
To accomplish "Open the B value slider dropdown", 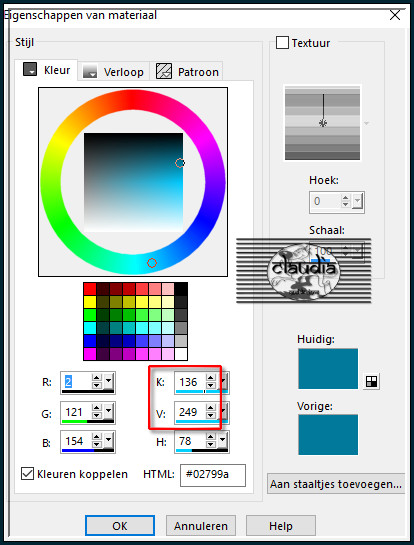I will [108, 440].
